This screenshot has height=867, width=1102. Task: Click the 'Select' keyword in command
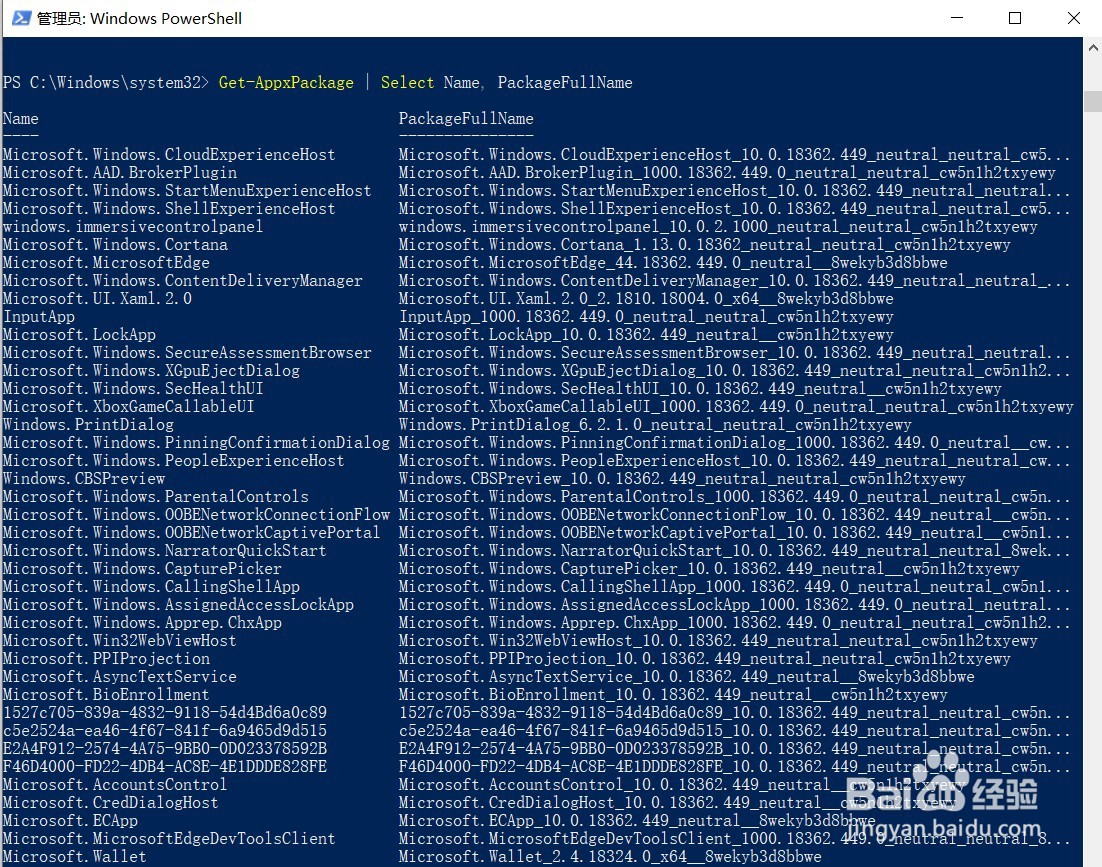coord(408,83)
